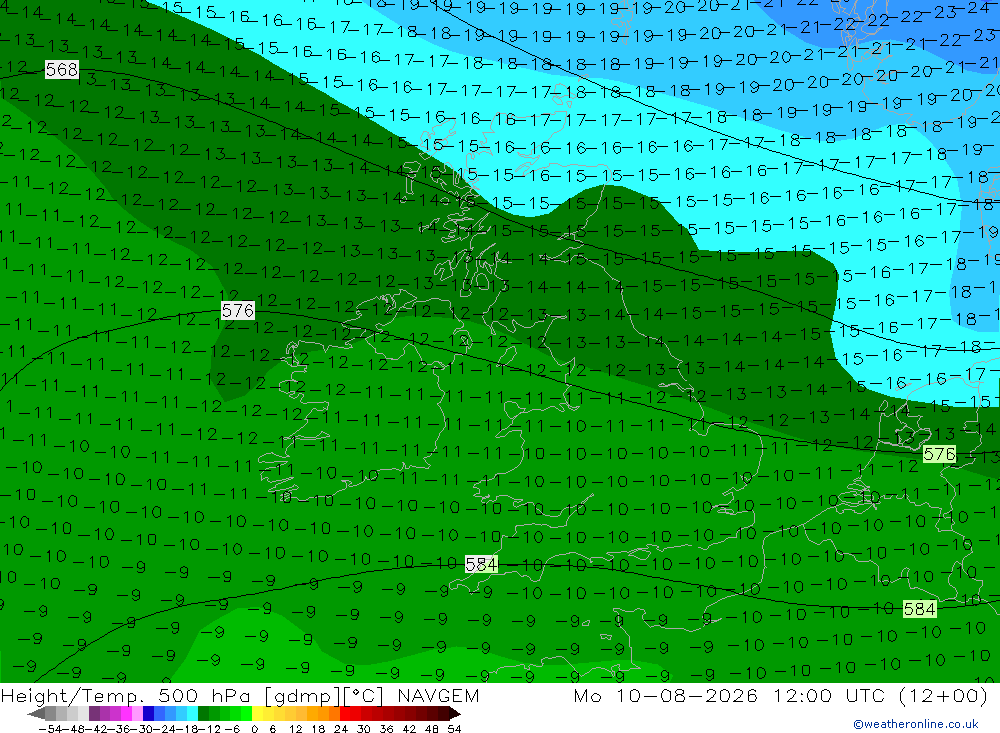Click the 576 contour label near Denmark
This screenshot has width=1000, height=733.
[939, 454]
